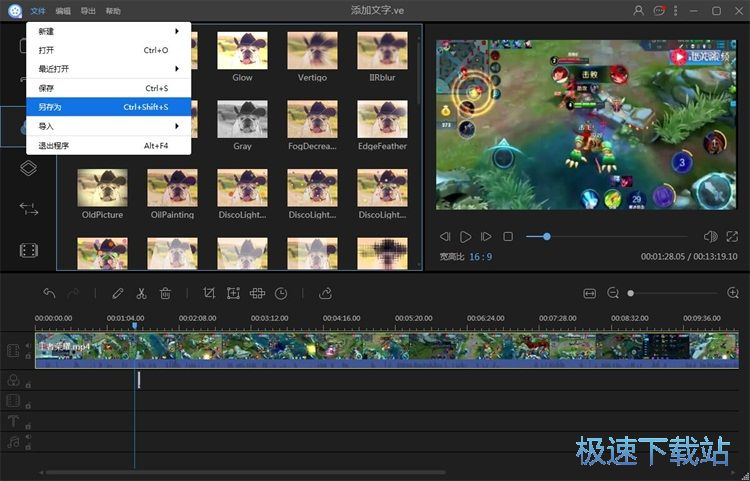750x481 pixels.
Task: Click the export share arrow icon
Action: click(325, 293)
